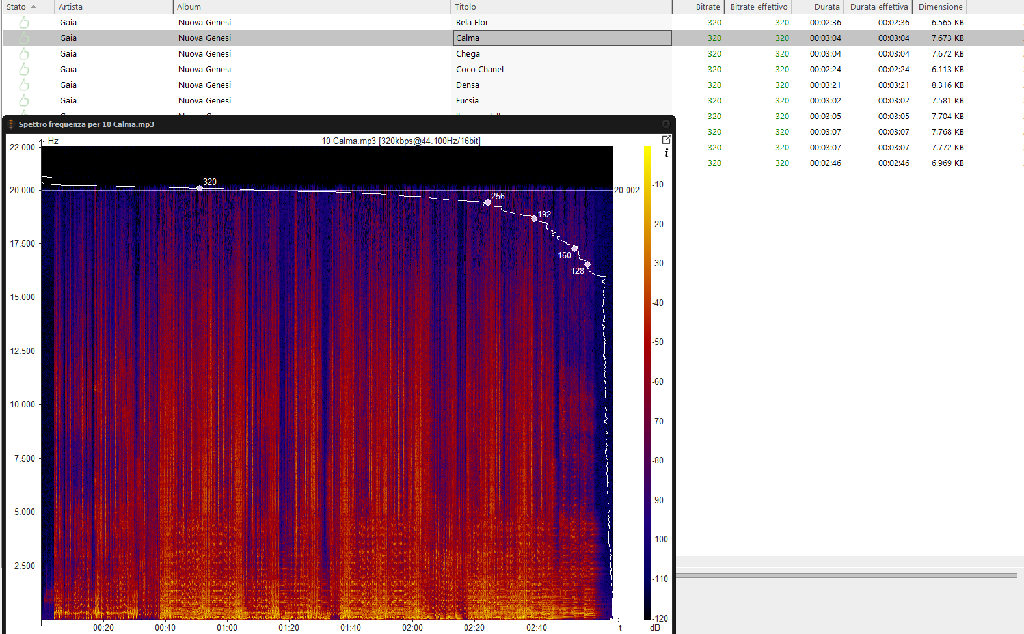Open the spectrum export pop-out icon
This screenshot has height=634, width=1024.
click(x=666, y=140)
